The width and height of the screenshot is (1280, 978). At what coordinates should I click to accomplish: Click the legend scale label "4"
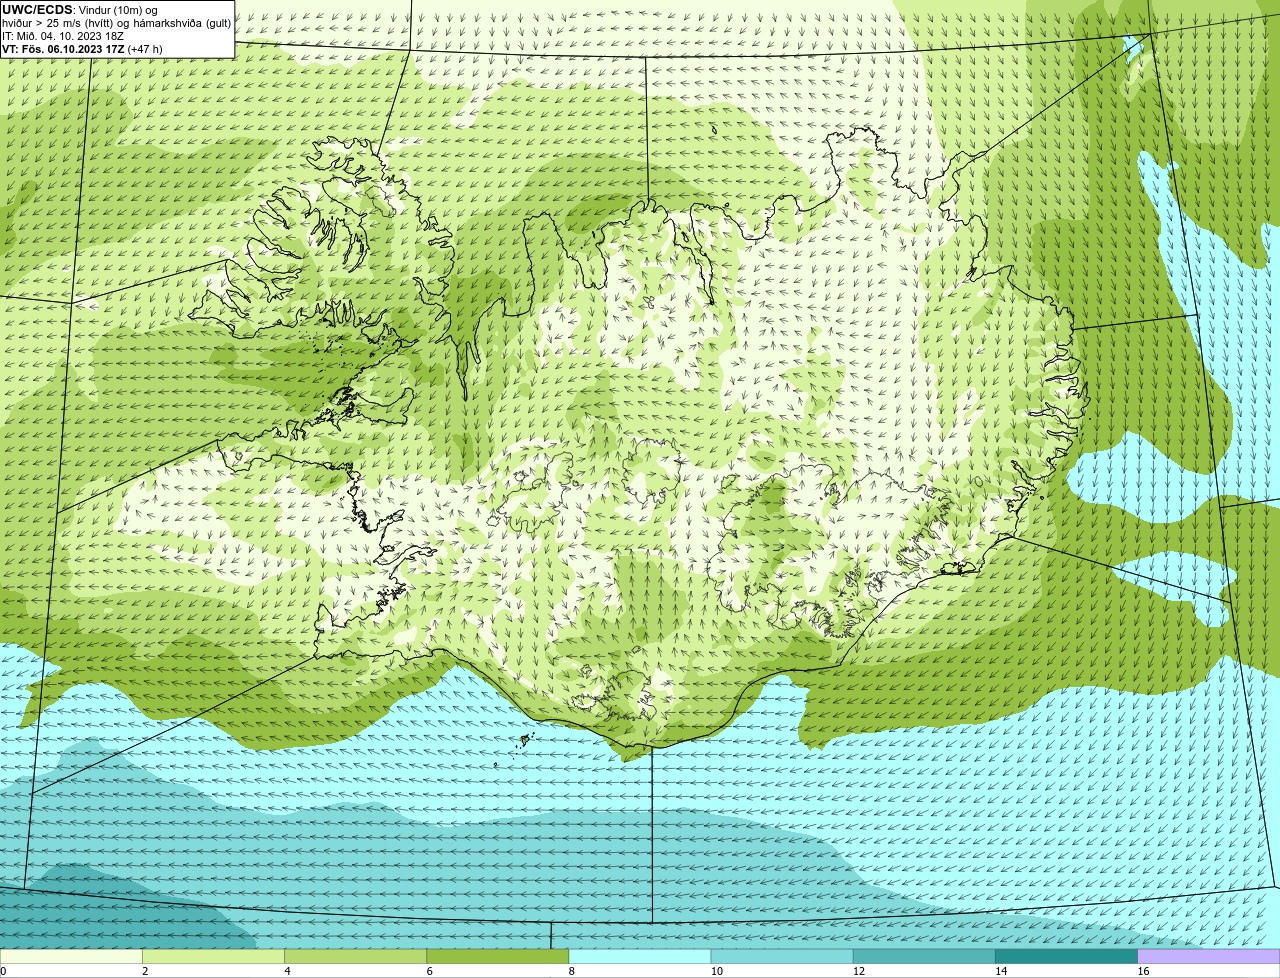tap(287, 971)
